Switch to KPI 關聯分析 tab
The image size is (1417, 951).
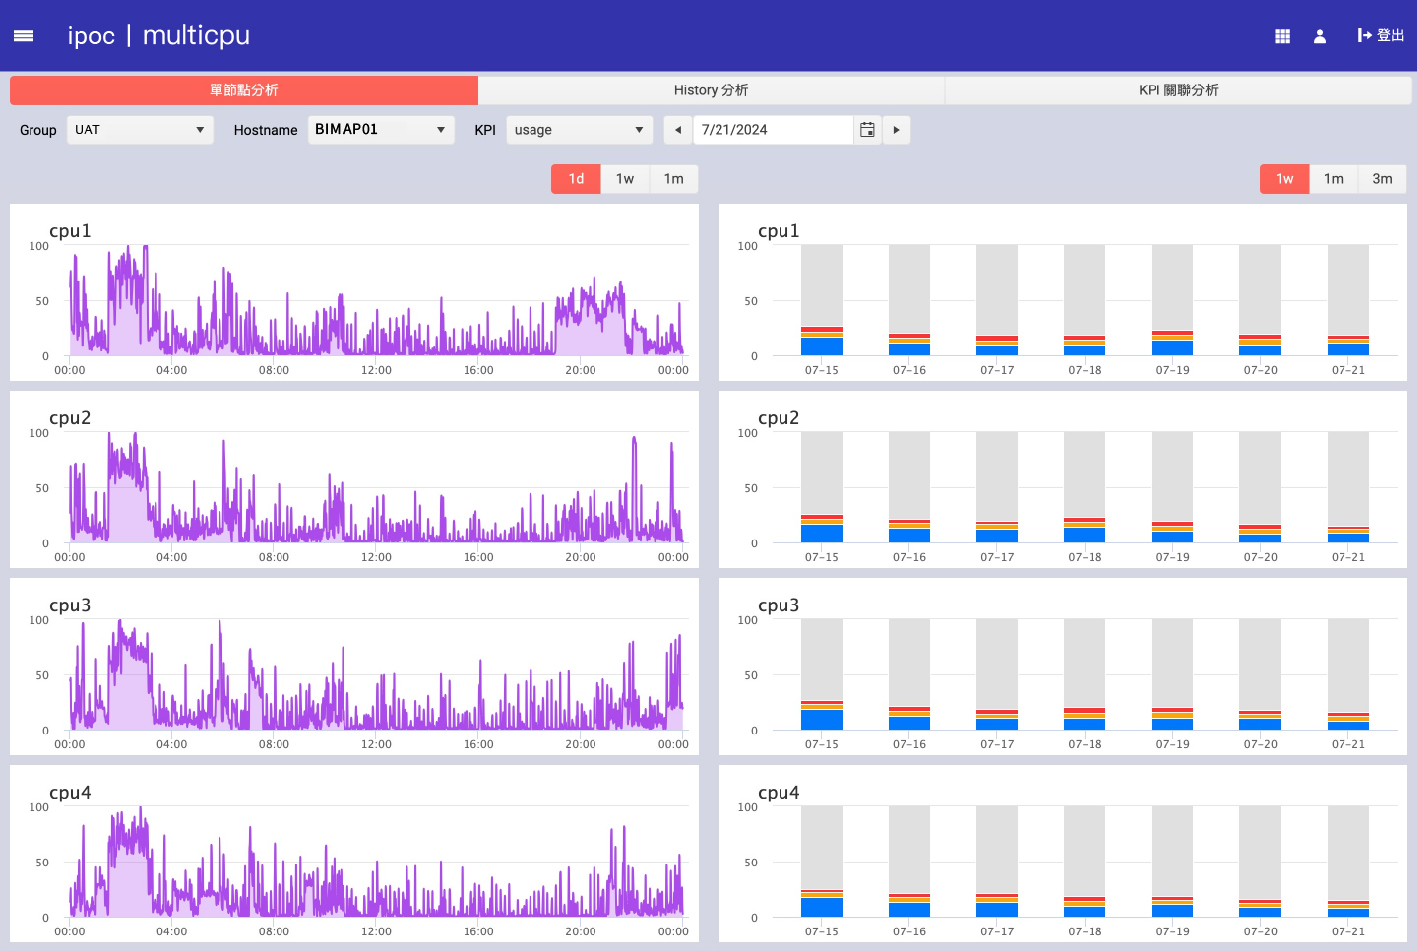(x=1178, y=90)
